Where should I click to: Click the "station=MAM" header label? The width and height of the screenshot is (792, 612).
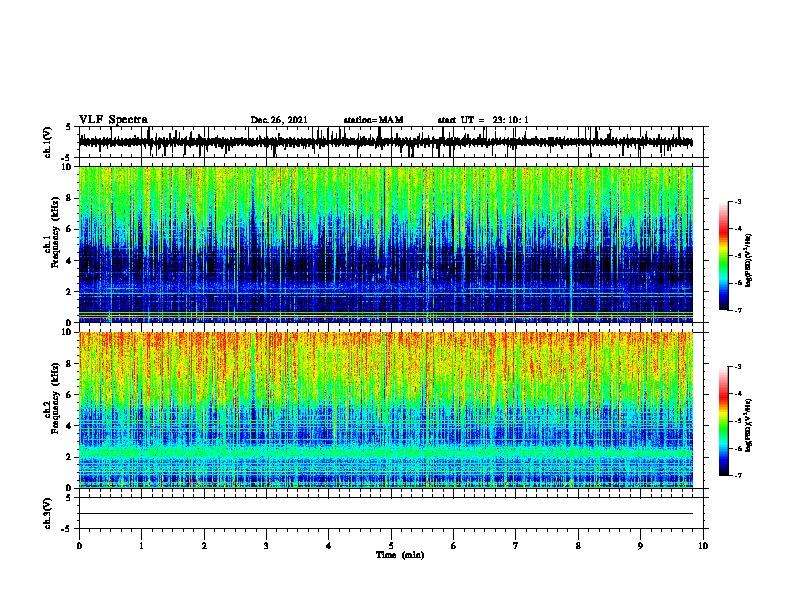click(373, 120)
